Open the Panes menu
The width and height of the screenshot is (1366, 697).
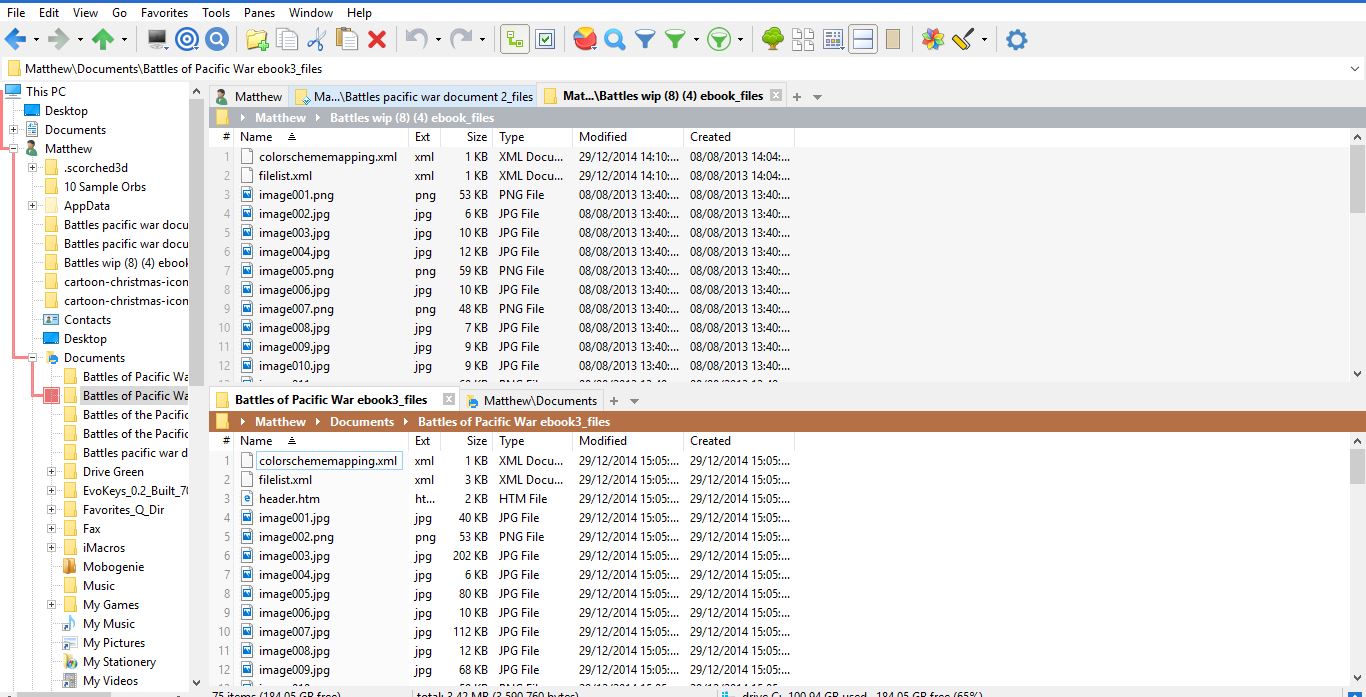[258, 12]
